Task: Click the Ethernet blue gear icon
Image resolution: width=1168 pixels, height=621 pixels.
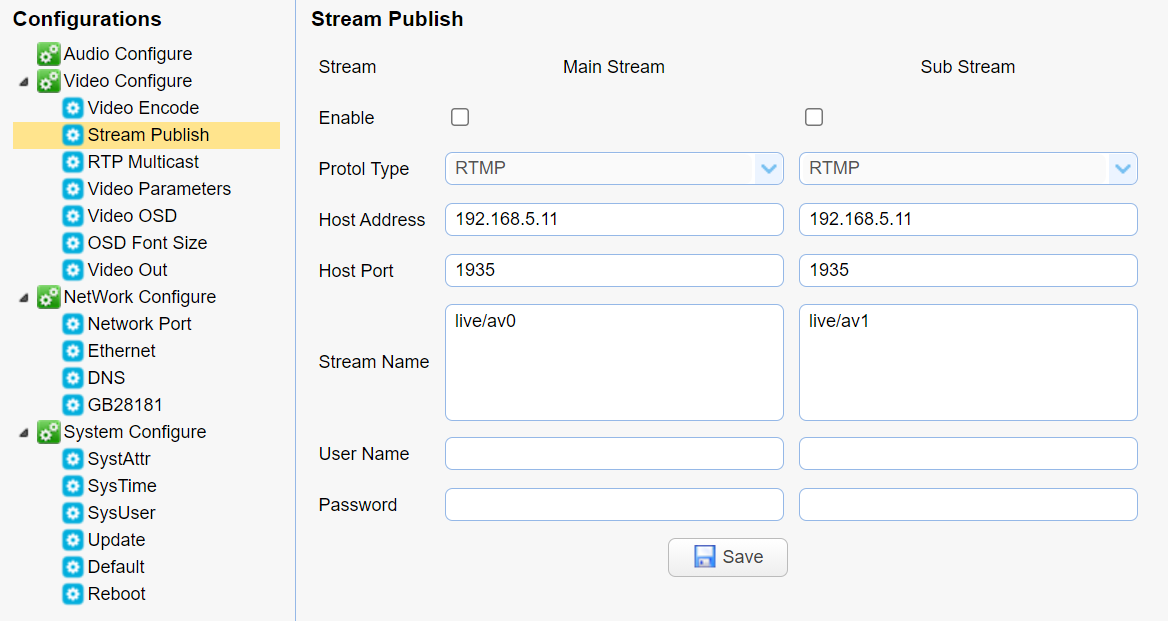Action: (x=72, y=351)
